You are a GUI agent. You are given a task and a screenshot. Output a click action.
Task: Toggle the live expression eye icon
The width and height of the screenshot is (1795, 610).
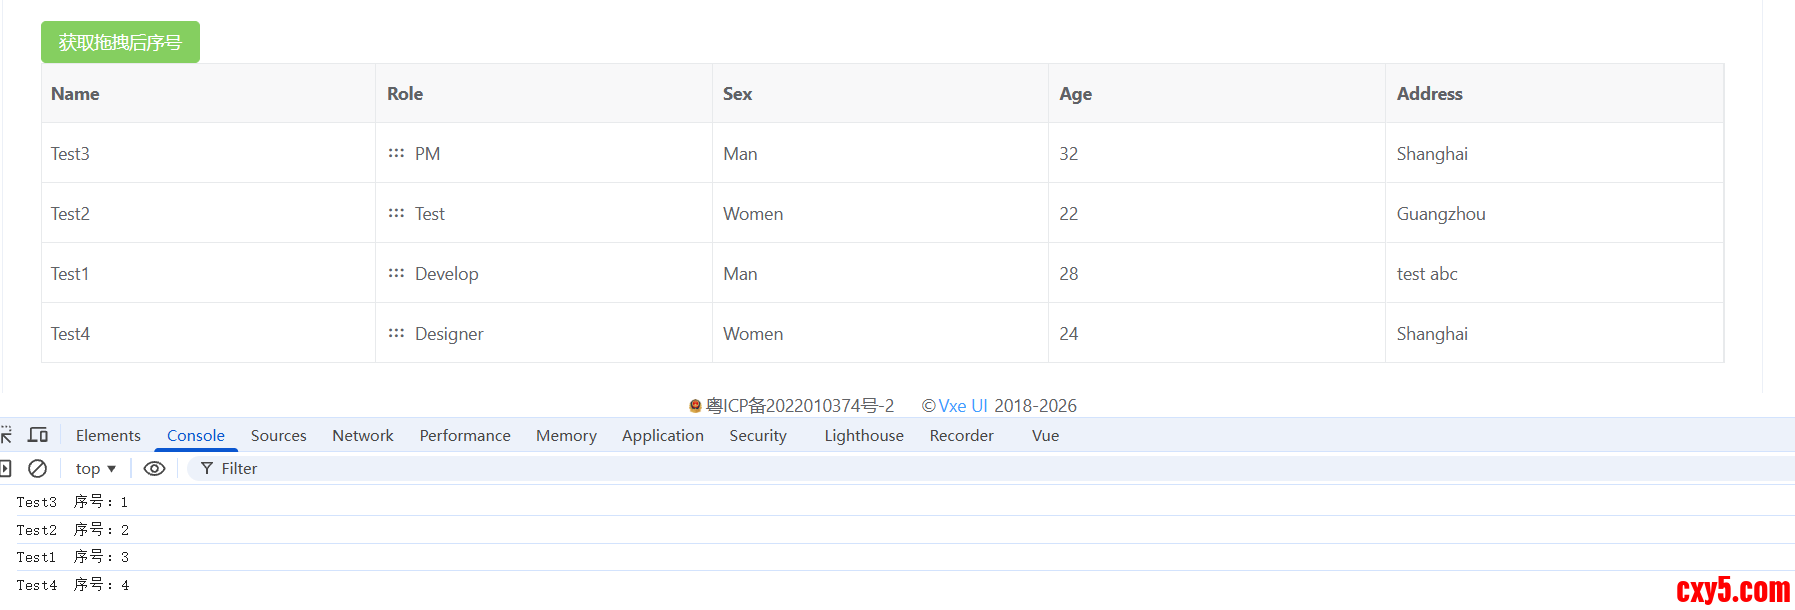(x=154, y=468)
